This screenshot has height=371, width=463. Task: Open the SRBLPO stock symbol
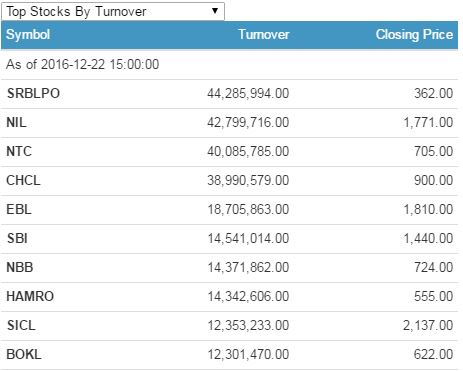pos(33,93)
